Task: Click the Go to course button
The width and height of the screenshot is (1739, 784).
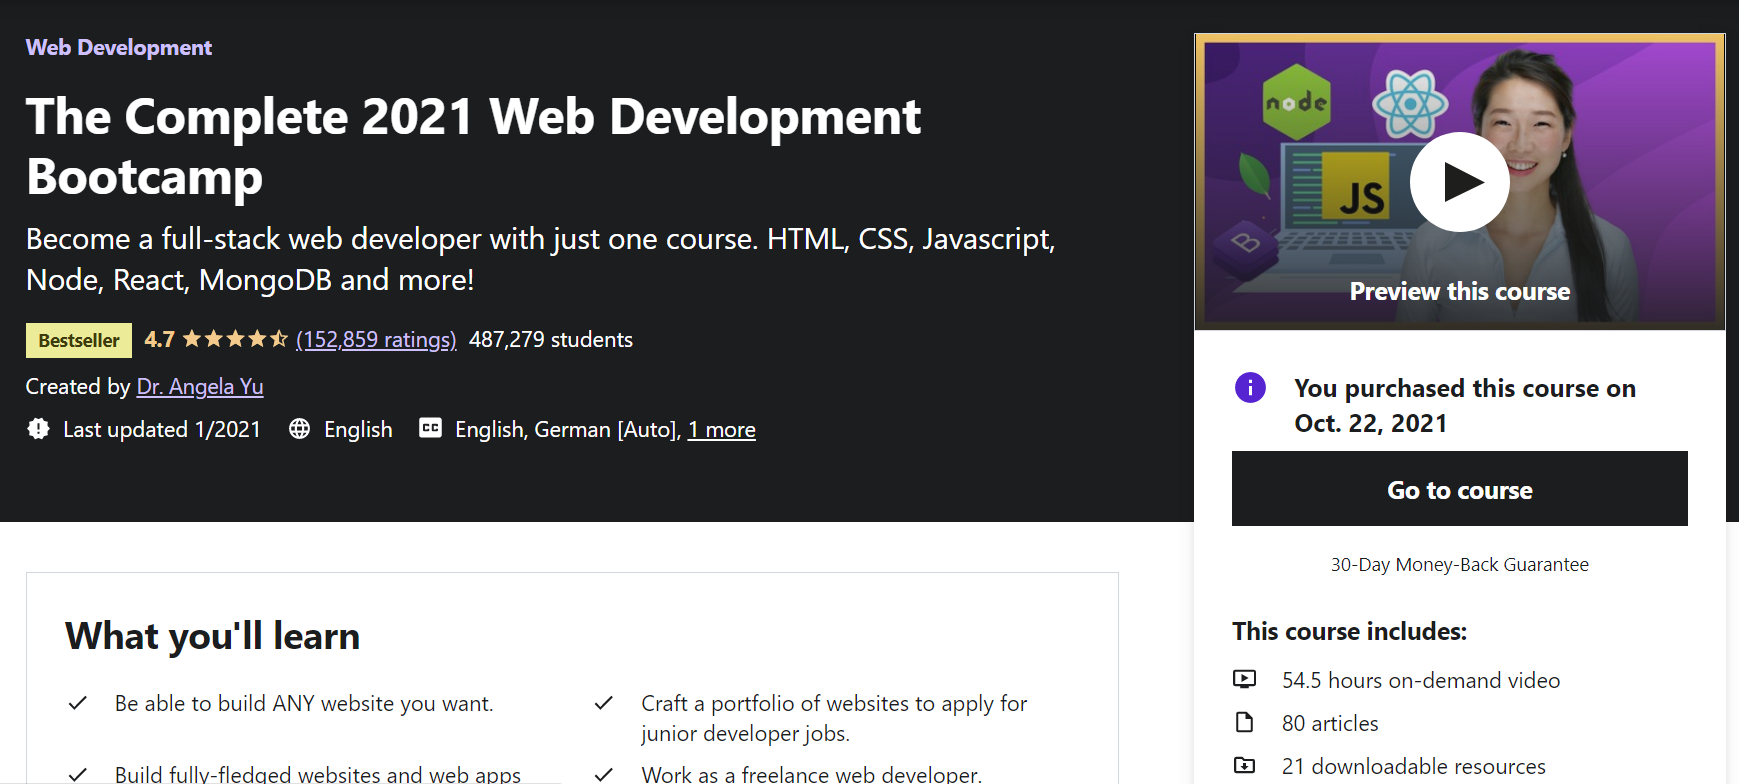Action: point(1459,489)
